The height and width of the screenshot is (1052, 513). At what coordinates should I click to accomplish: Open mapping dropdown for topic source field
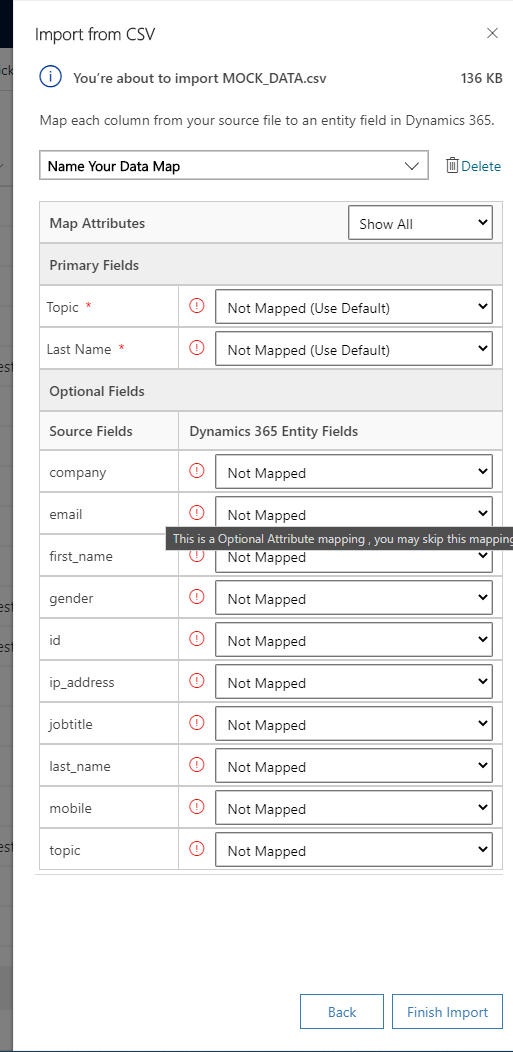353,850
